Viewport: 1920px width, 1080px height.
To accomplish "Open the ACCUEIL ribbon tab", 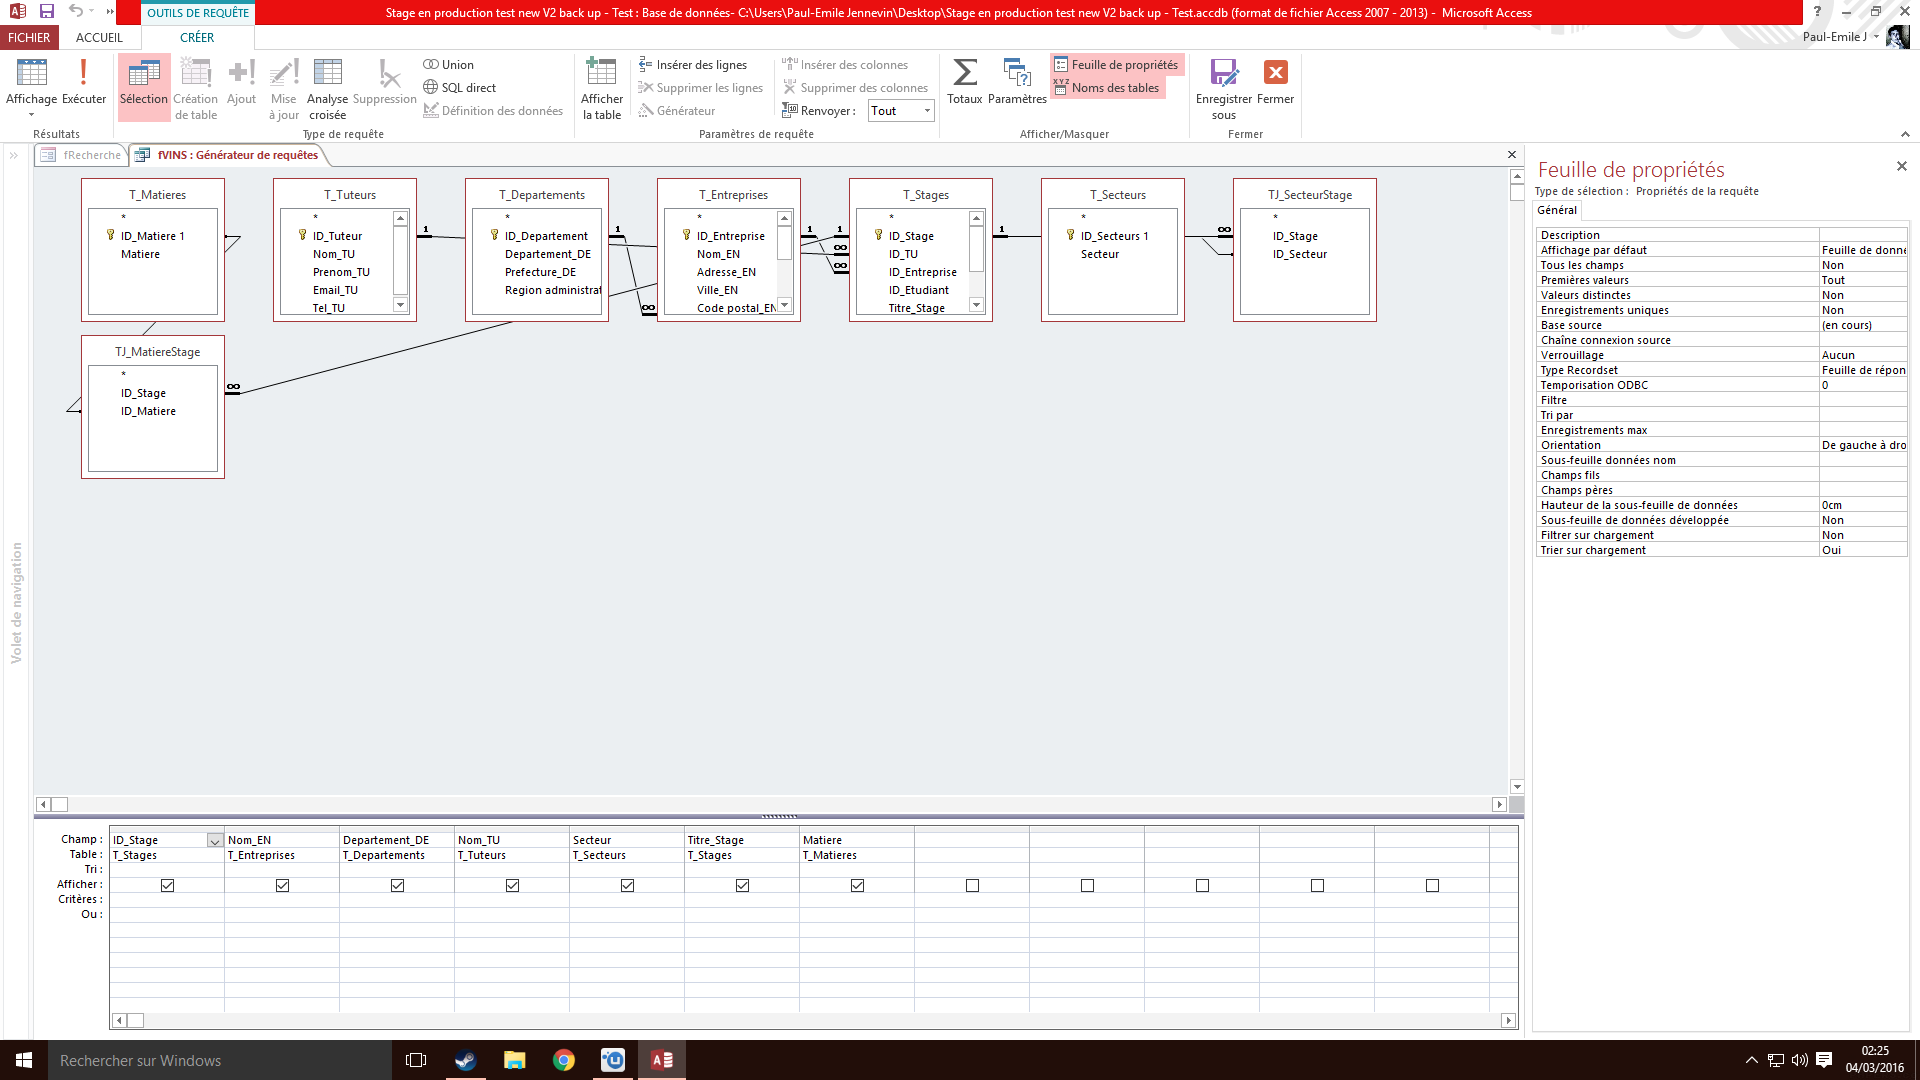I will (99, 37).
